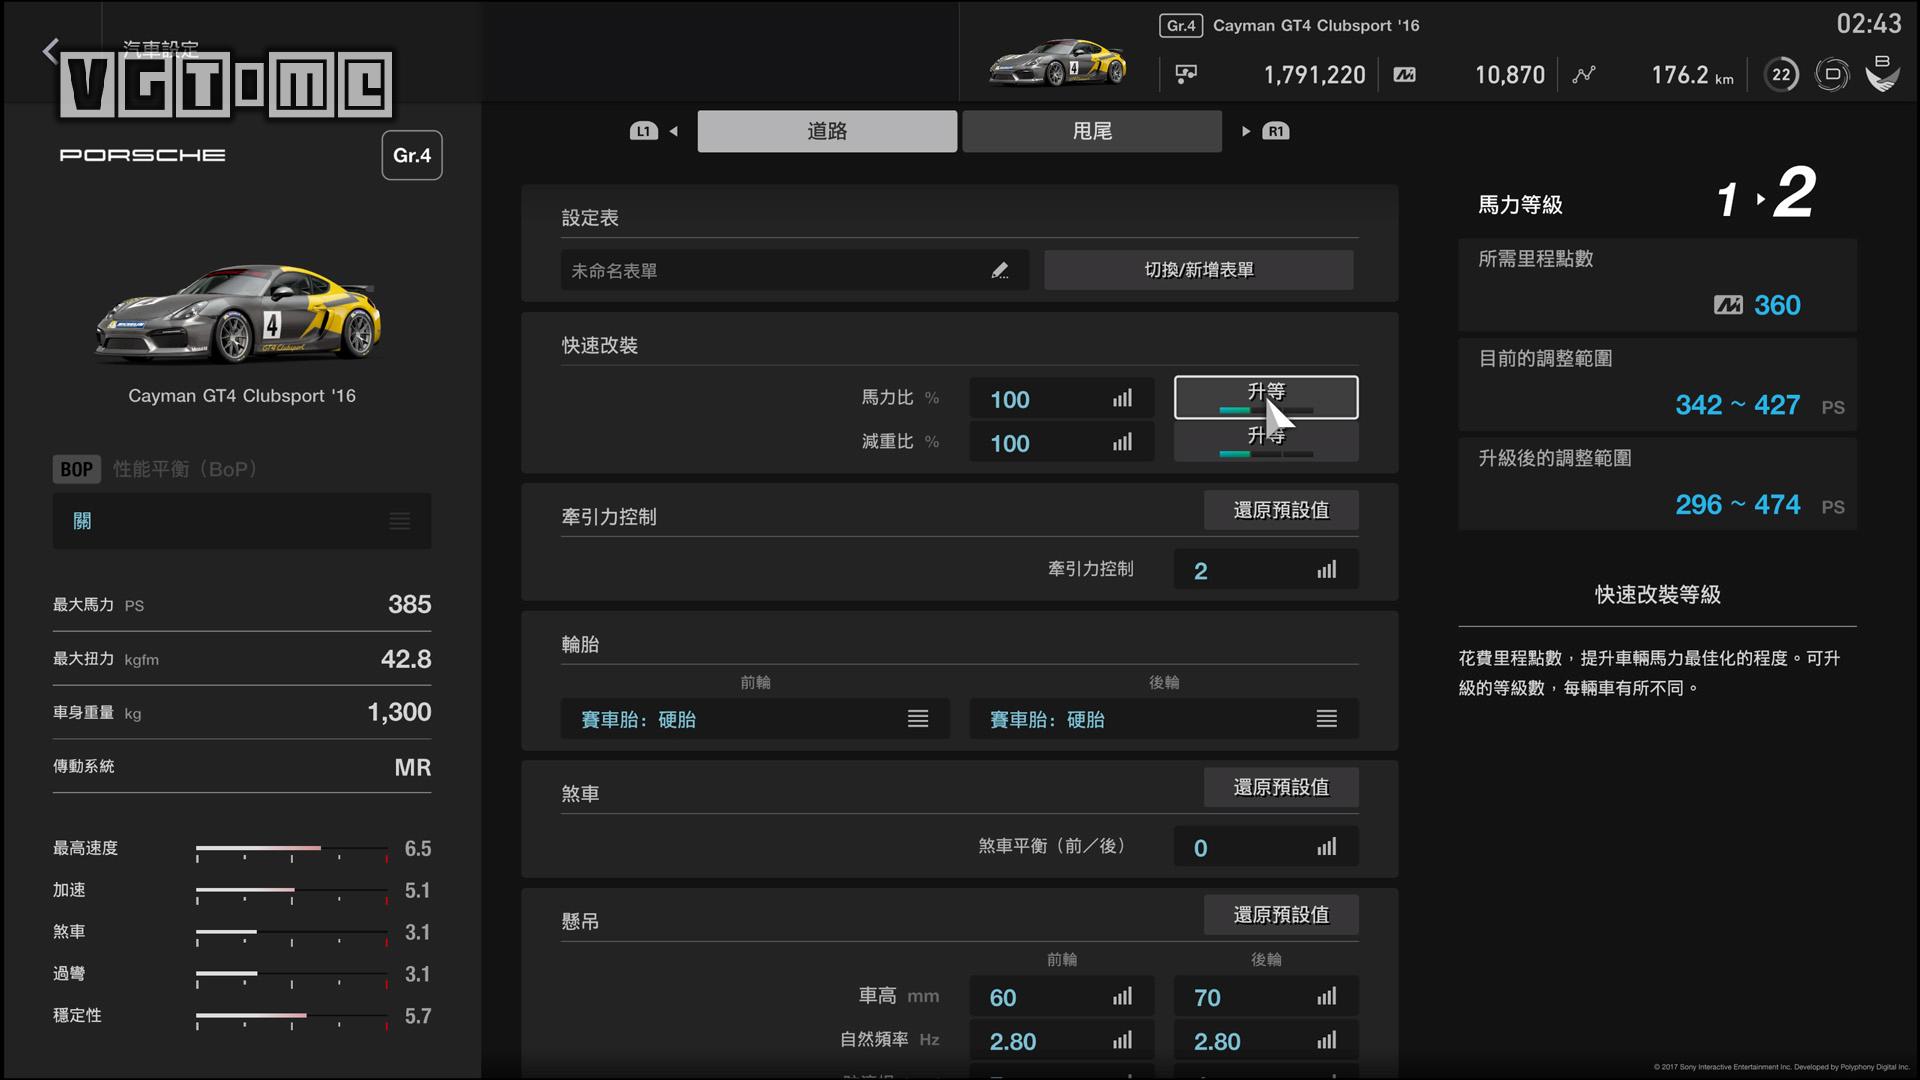Adjust 煞車平衡 value 0
The height and width of the screenshot is (1080, 1920).
[x=1266, y=847]
